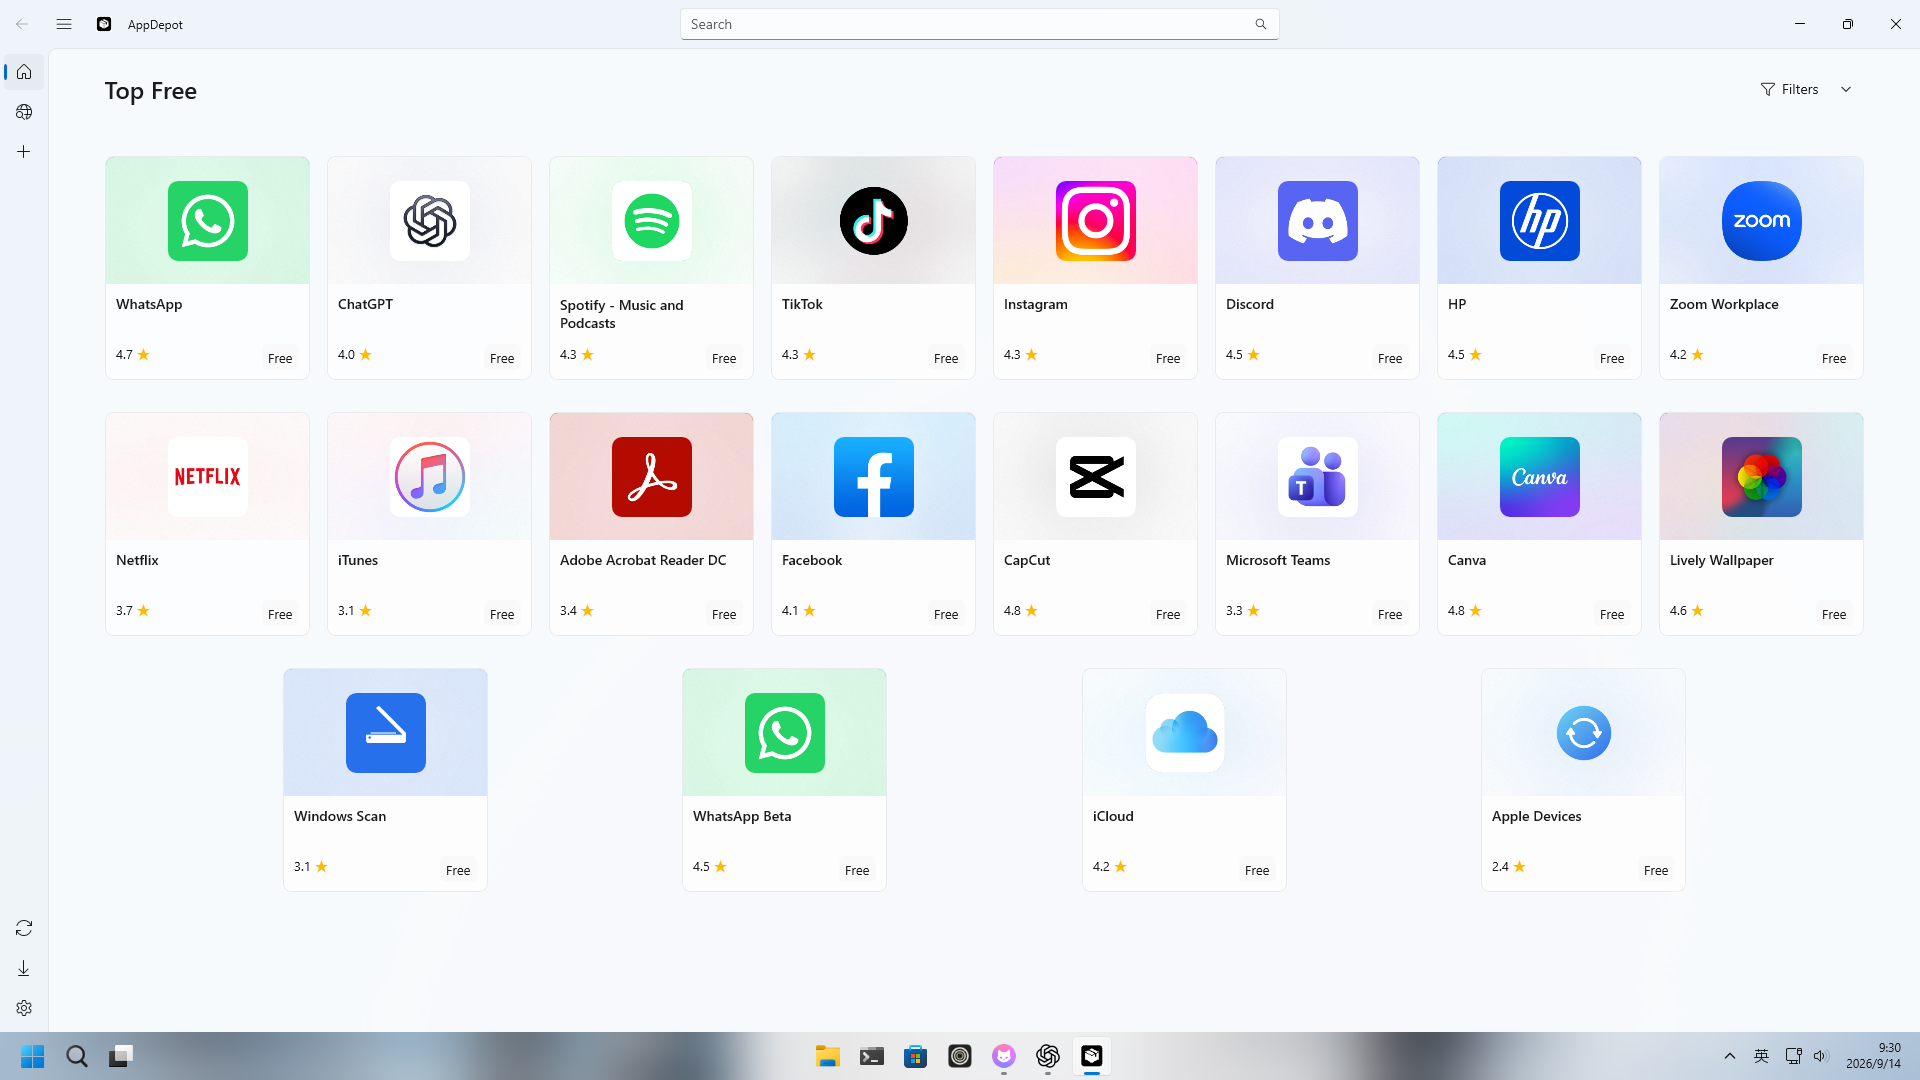Select the Instagram app icon
Image resolution: width=1920 pixels, height=1080 pixels.
1096,221
